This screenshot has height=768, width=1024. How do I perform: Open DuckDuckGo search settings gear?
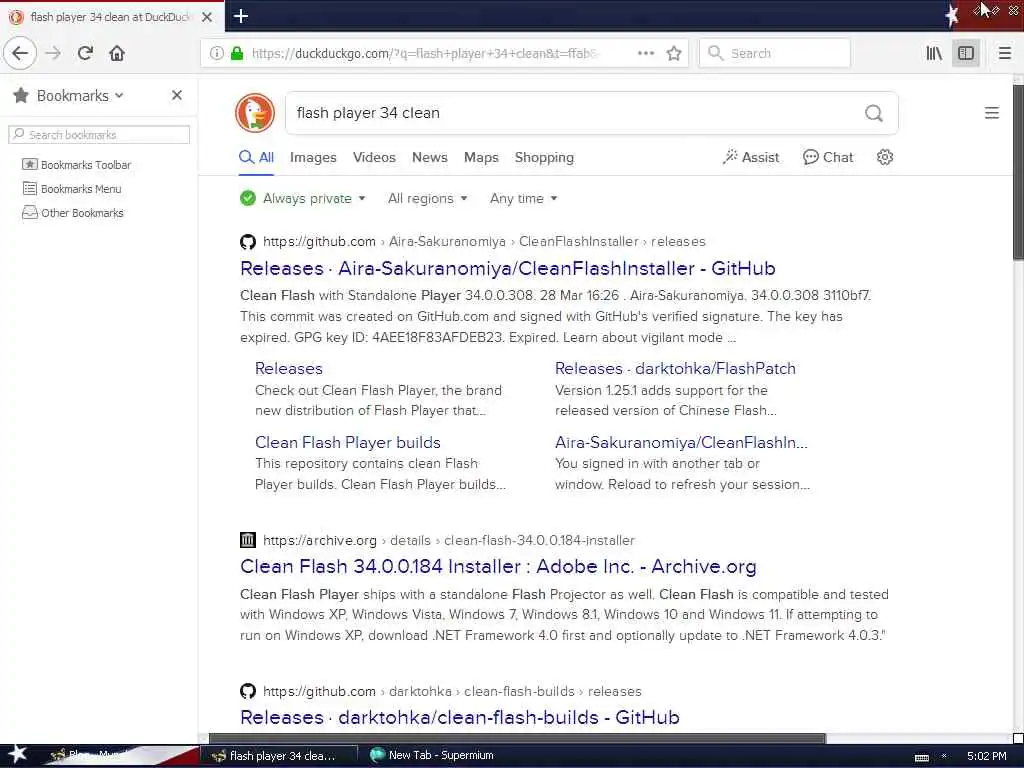click(x=884, y=157)
